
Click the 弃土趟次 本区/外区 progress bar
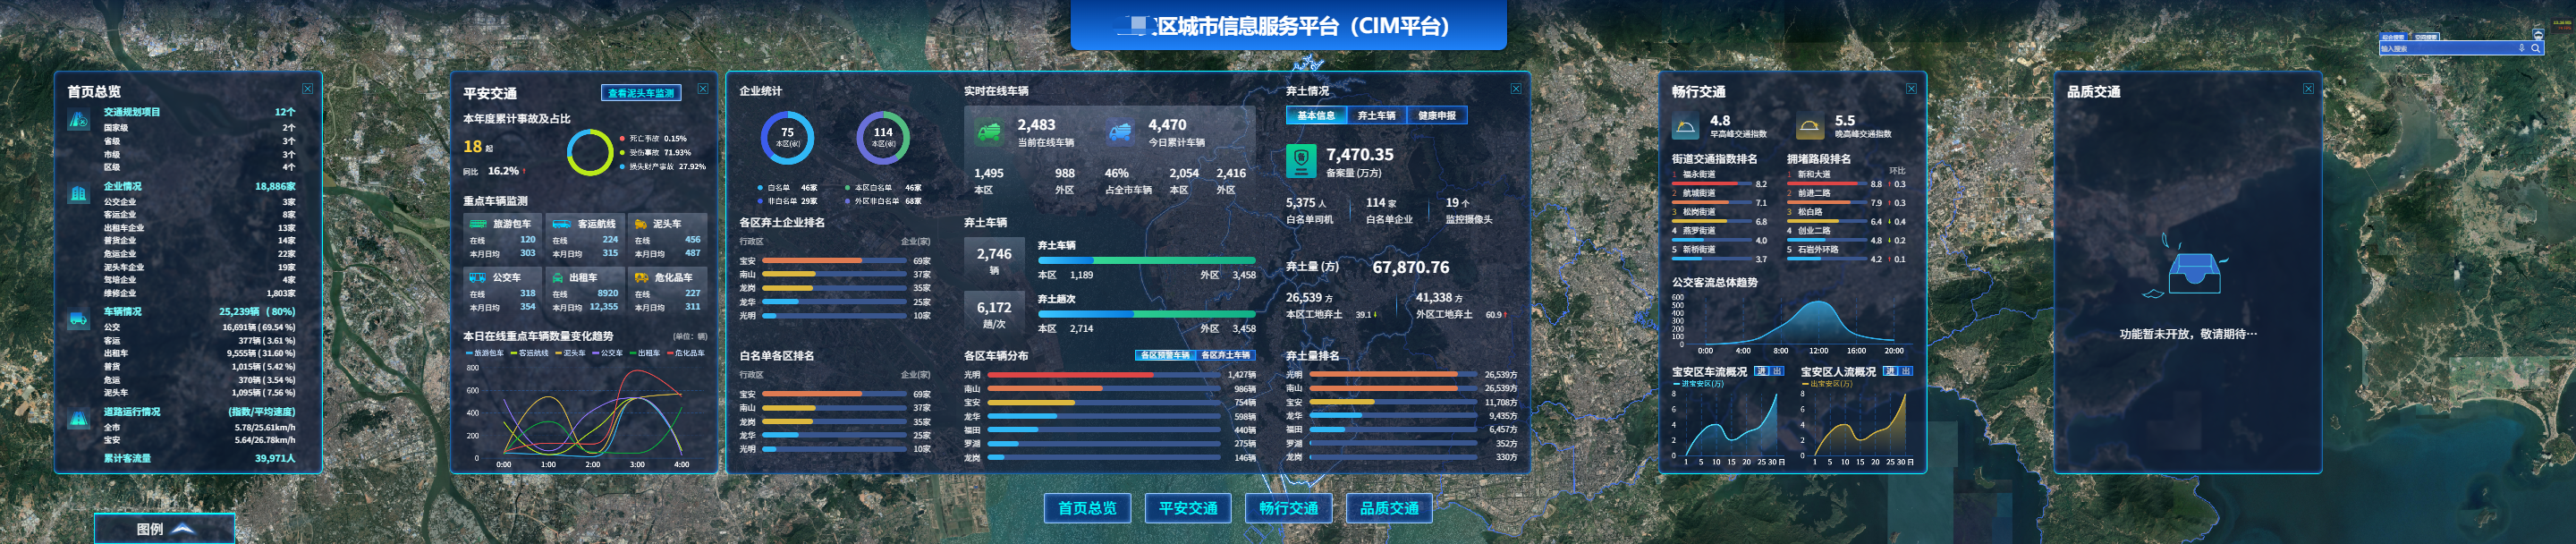tap(1146, 314)
